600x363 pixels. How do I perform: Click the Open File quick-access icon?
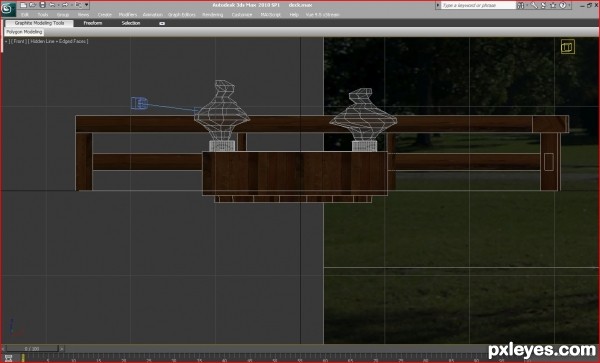pos(33,5)
